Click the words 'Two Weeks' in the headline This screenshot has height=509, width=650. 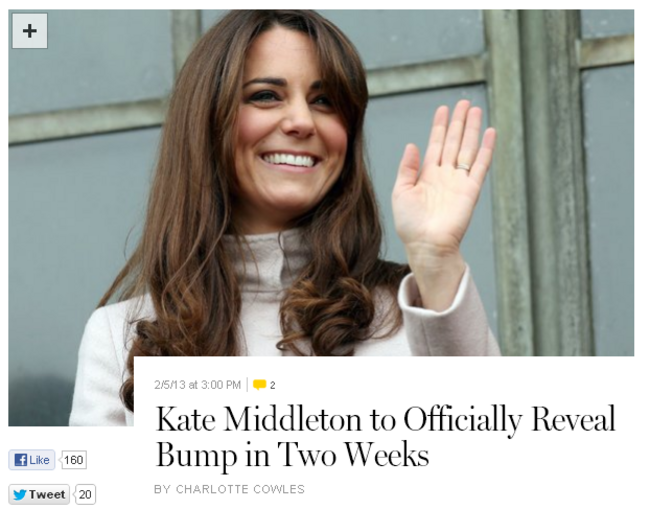pos(353,455)
